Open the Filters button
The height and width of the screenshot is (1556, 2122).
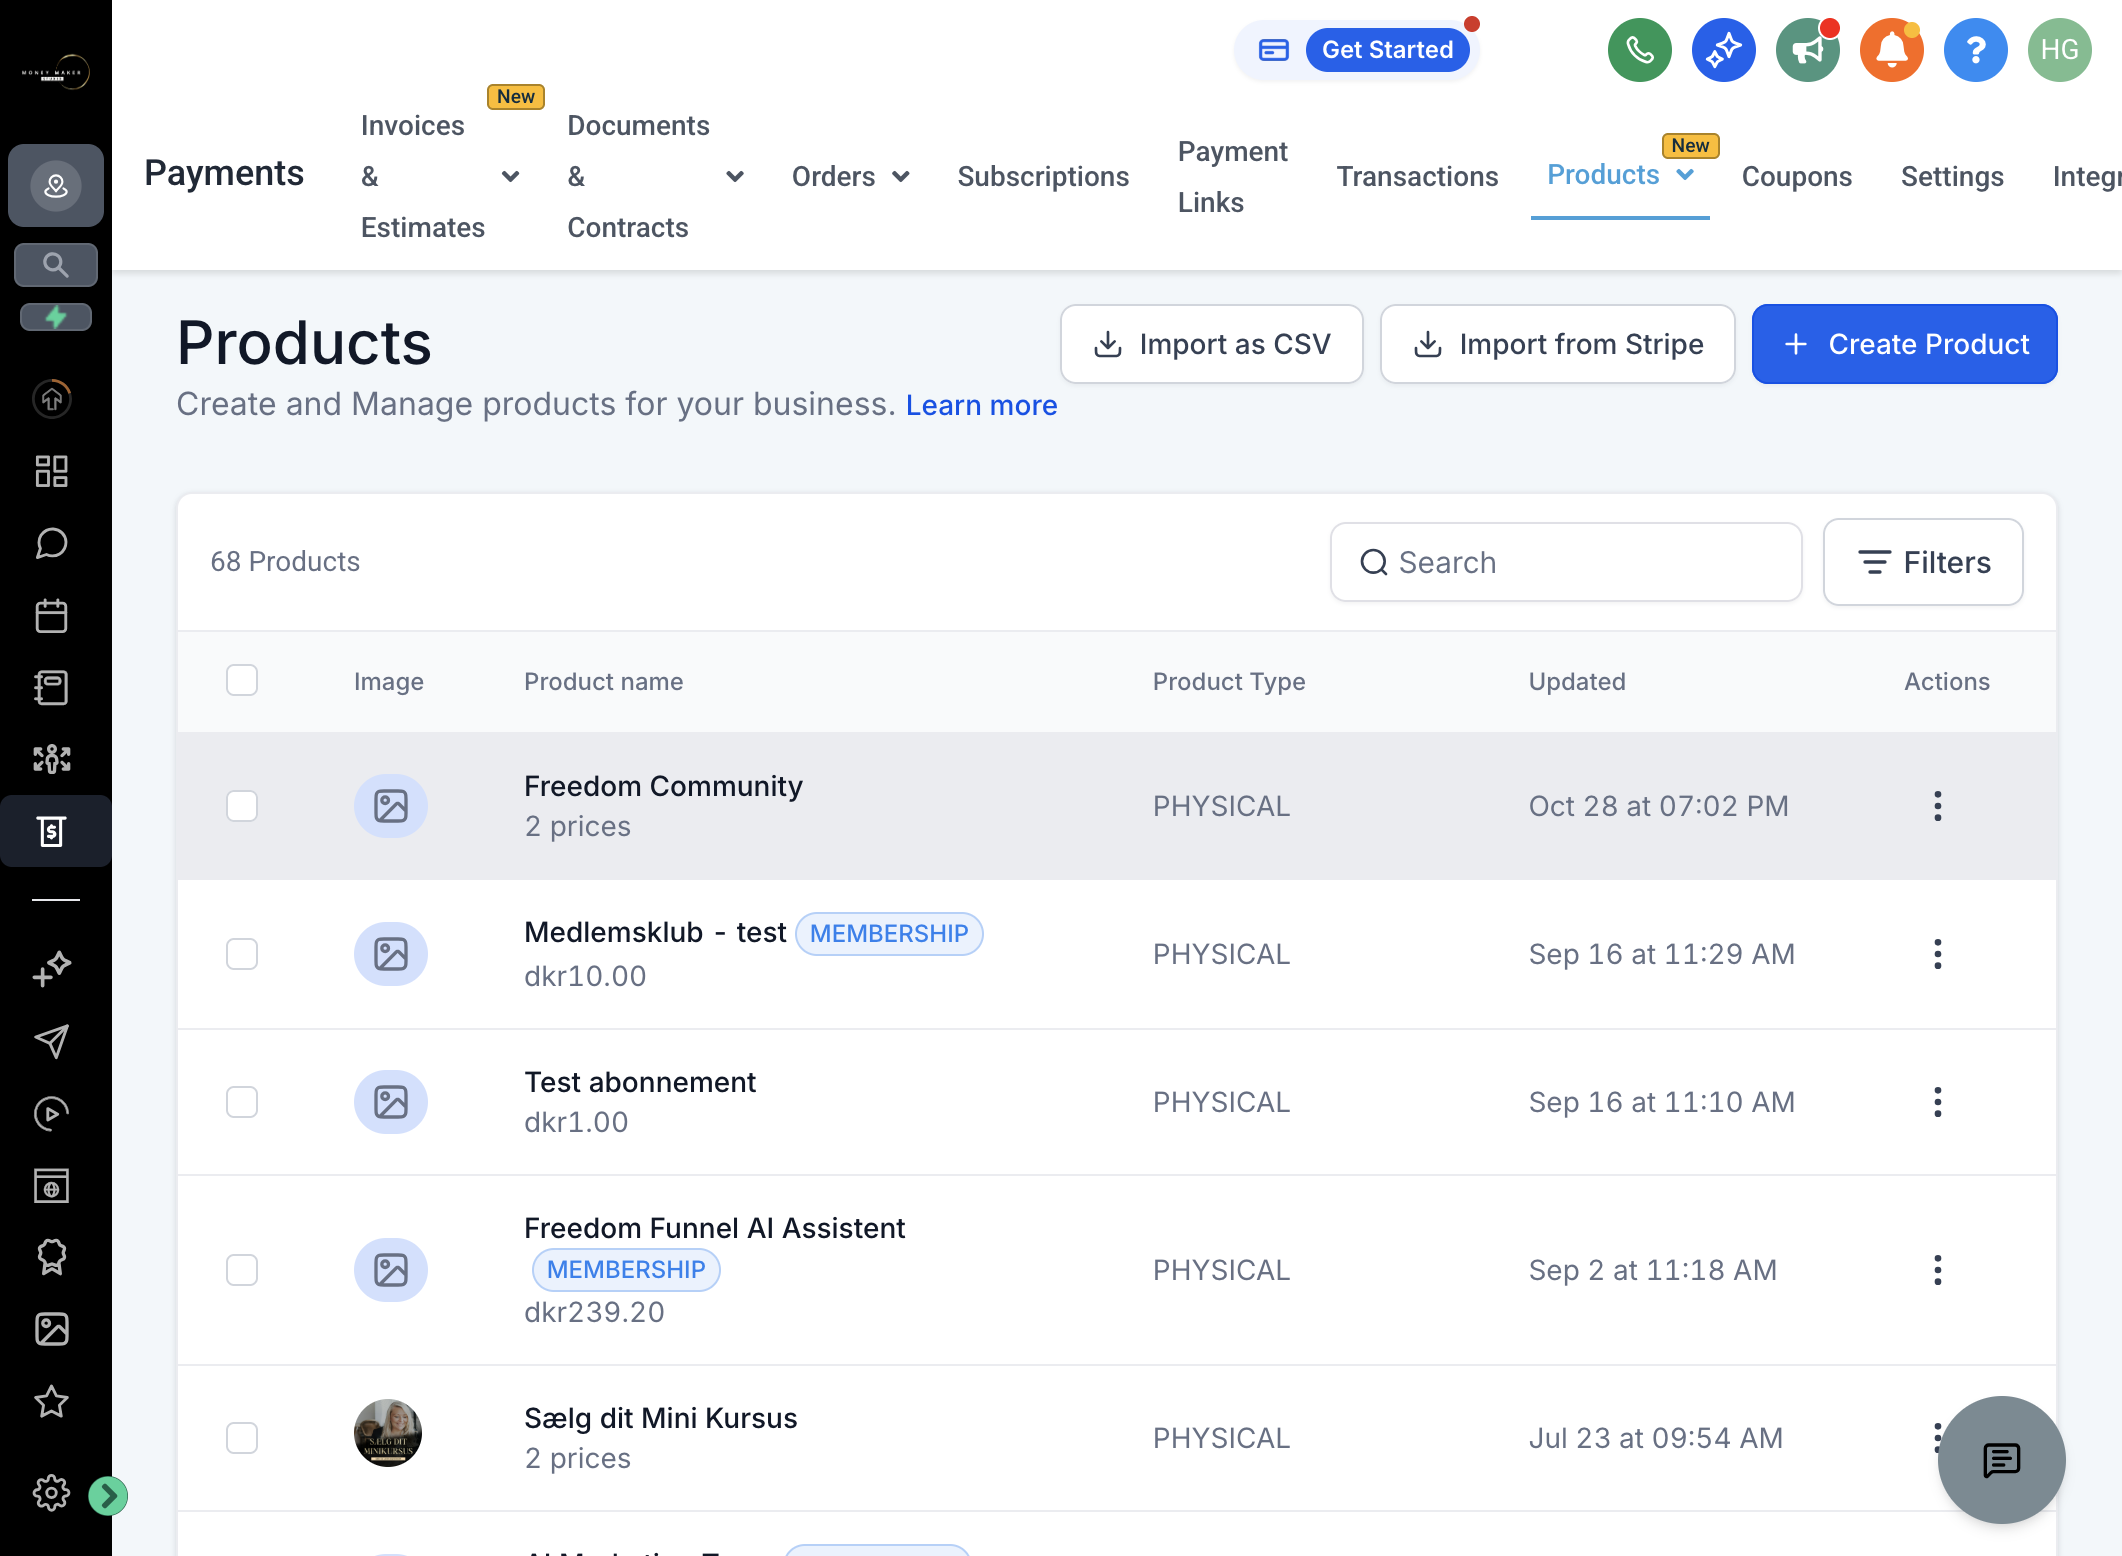pos(1923,562)
